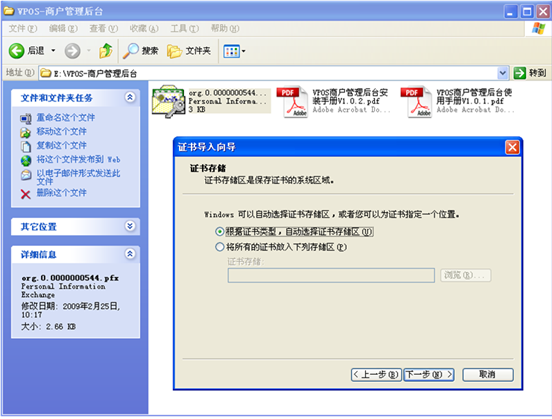This screenshot has width=552, height=419.
Task: Click the Up folder toolbar icon
Action: pos(105,51)
